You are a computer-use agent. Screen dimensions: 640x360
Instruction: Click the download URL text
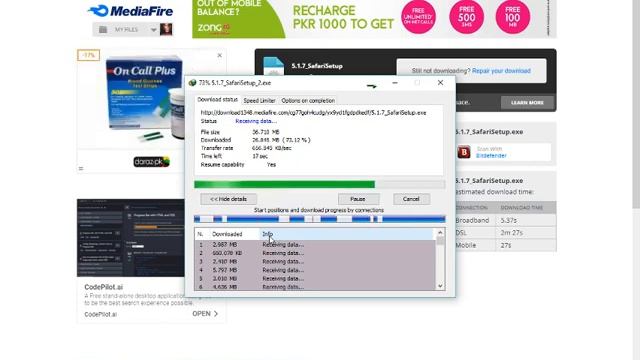coord(313,113)
